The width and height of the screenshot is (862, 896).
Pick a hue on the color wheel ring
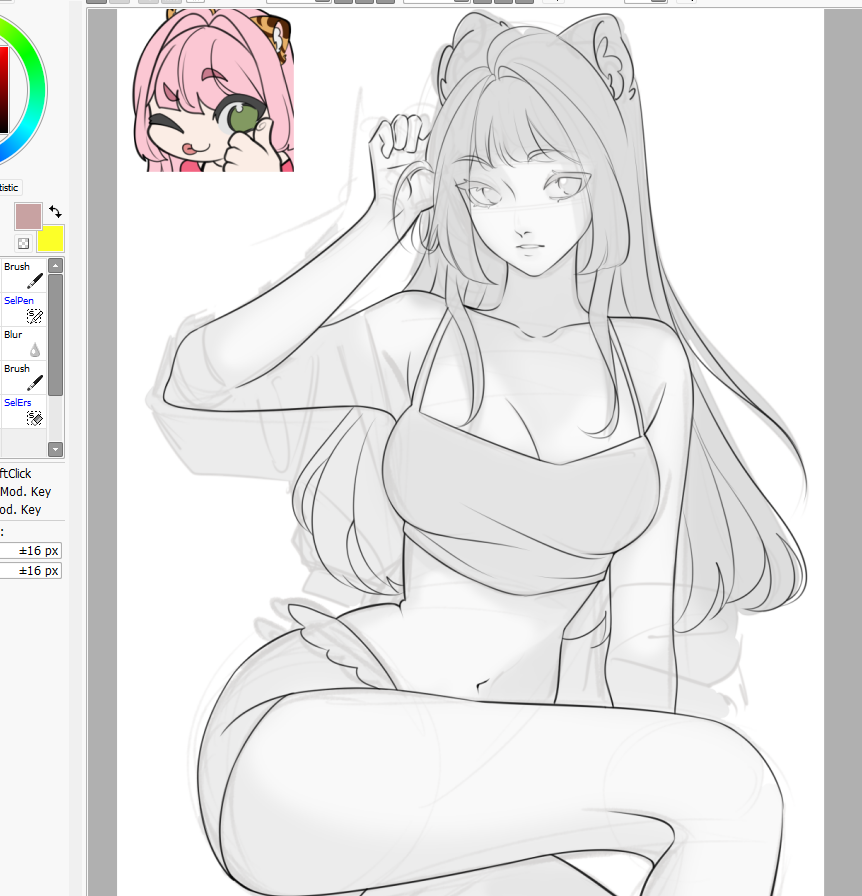point(37,91)
